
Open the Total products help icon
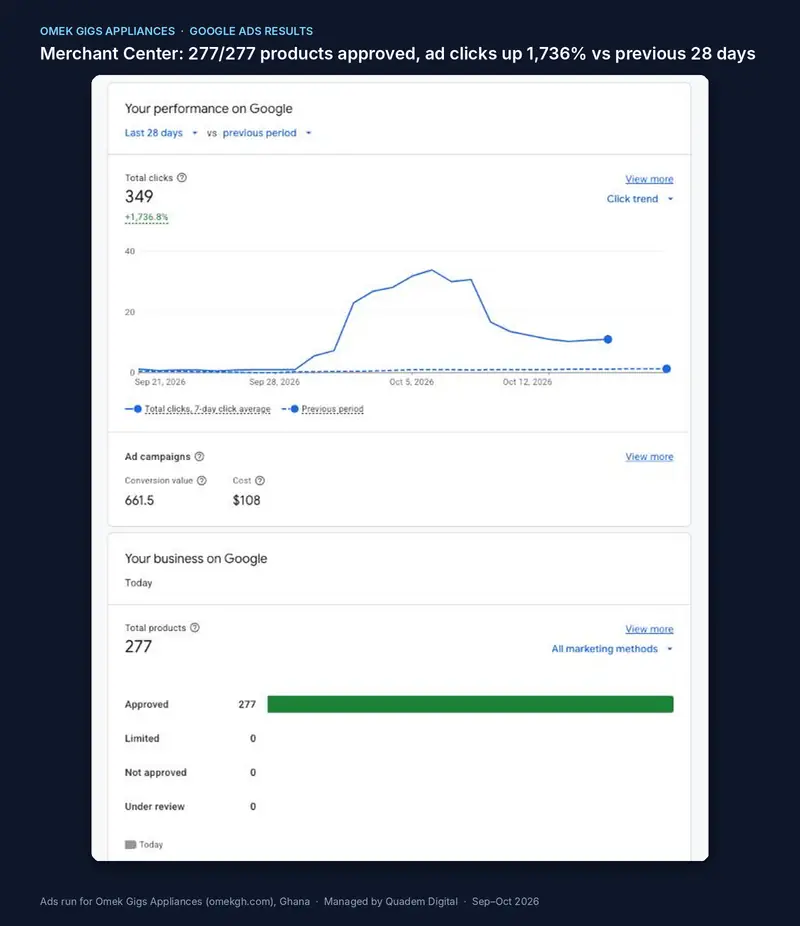tap(195, 628)
